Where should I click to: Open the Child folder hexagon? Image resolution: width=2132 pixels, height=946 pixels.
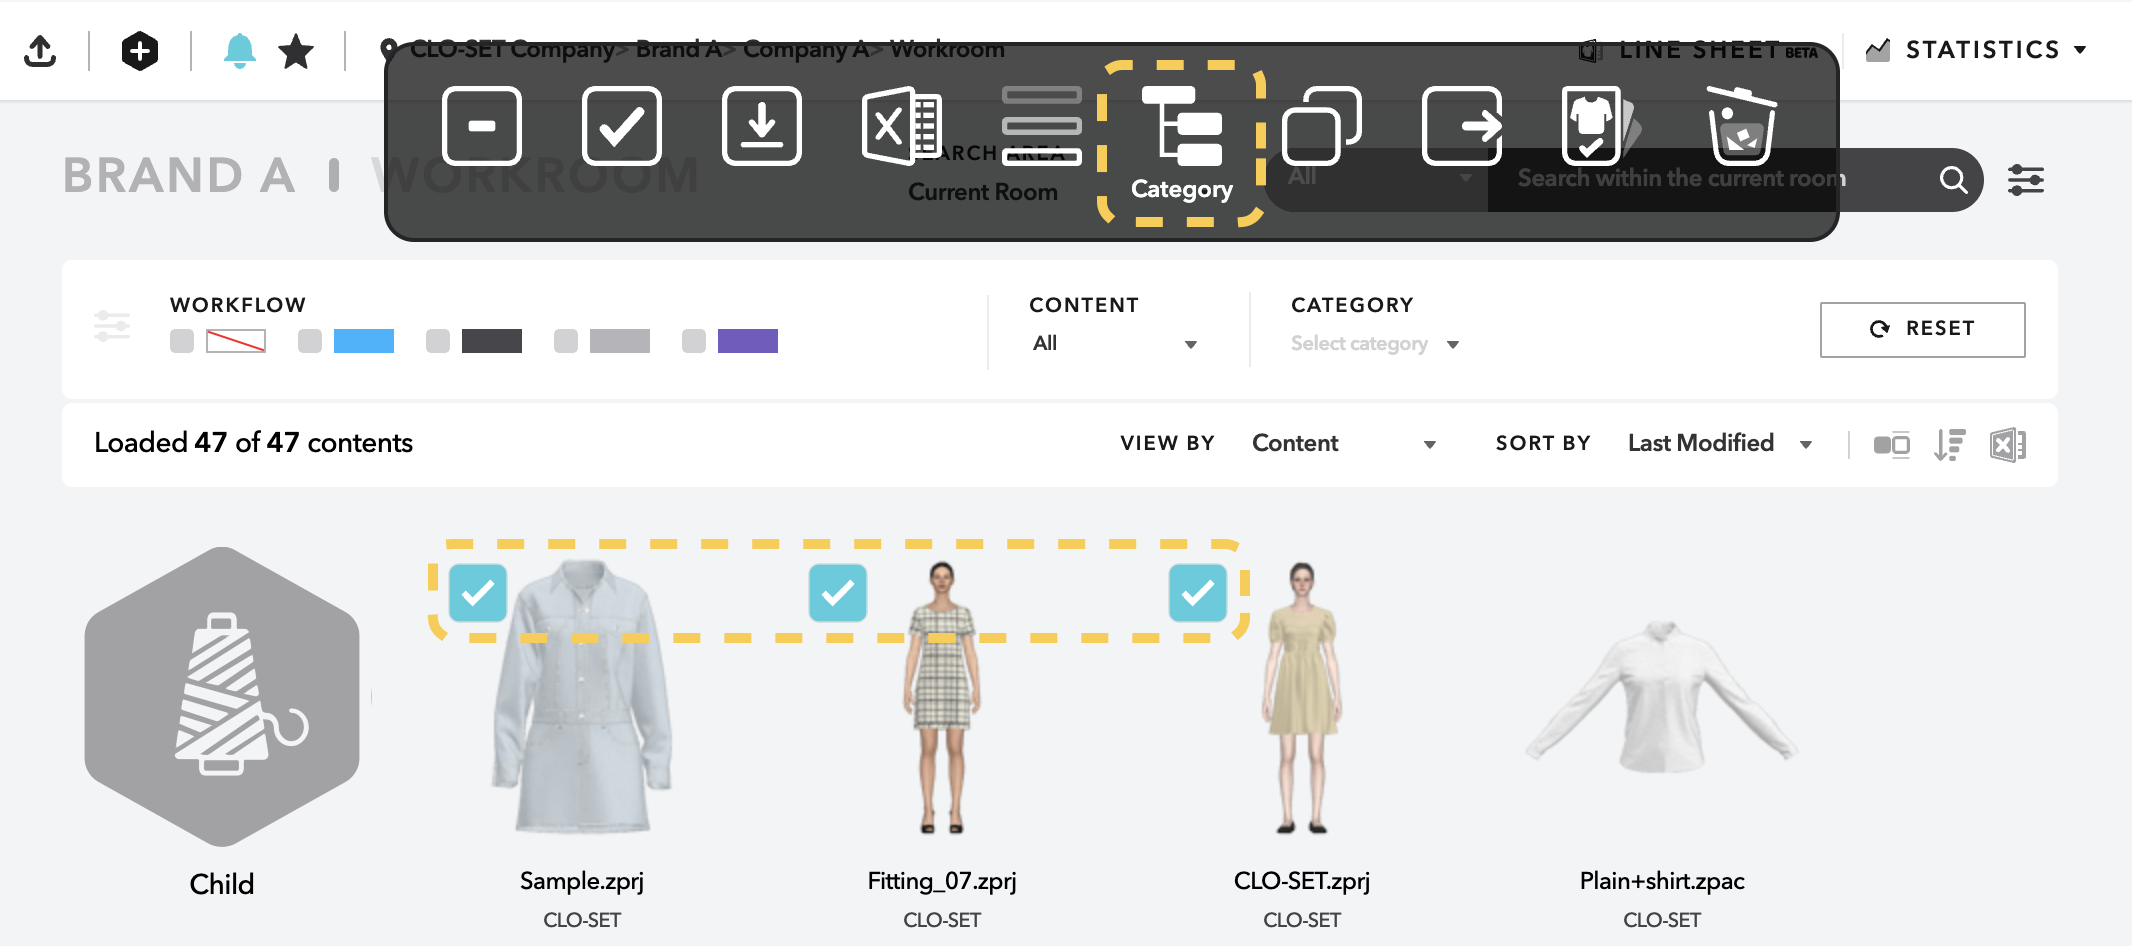(x=222, y=697)
